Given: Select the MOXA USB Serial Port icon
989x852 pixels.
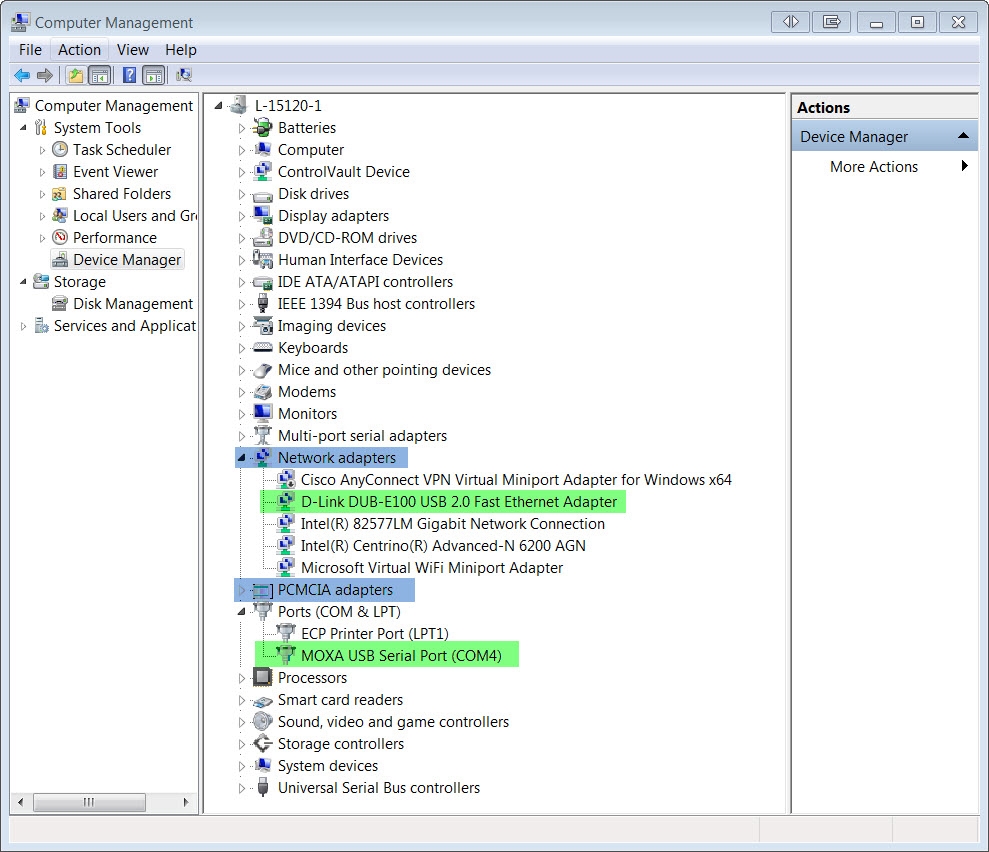Looking at the screenshot, I should pos(285,656).
